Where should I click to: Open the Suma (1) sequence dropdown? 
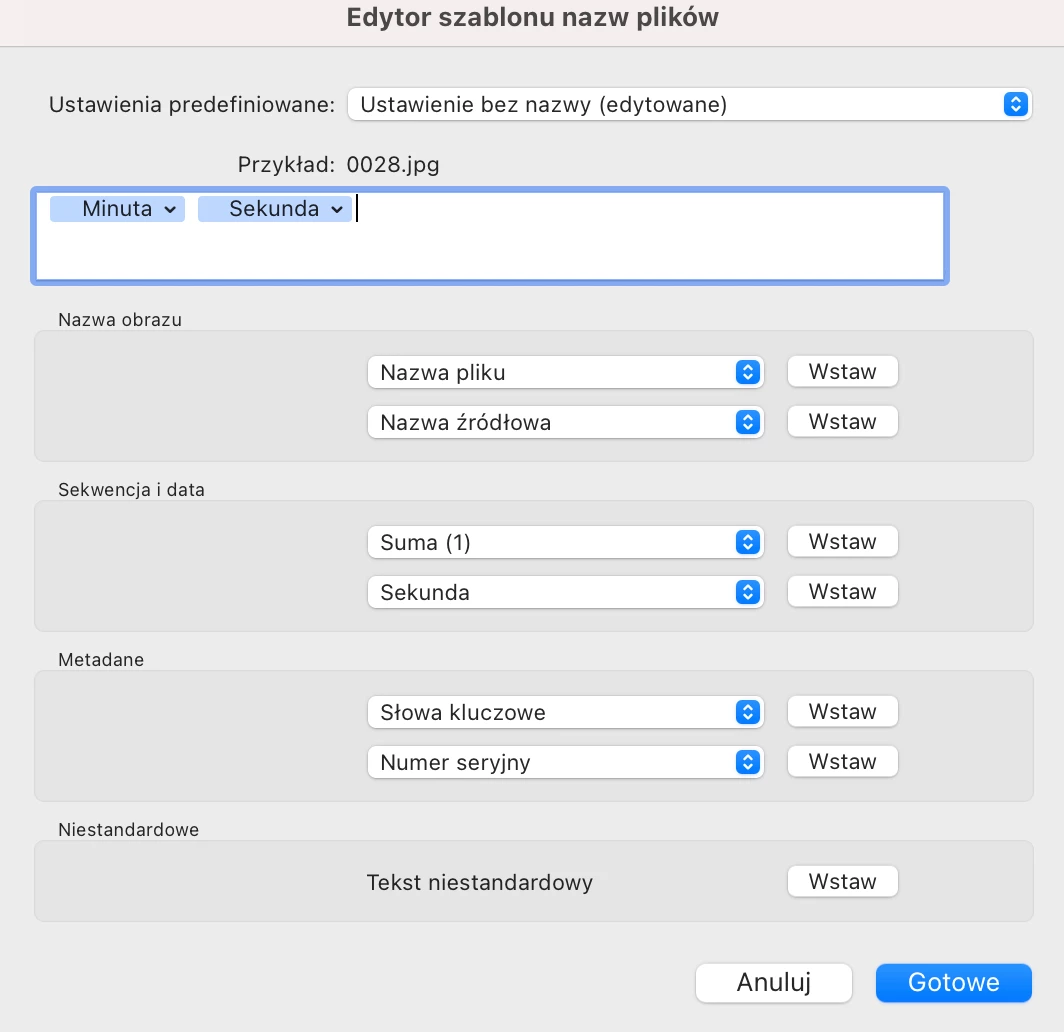pyautogui.click(x=565, y=543)
